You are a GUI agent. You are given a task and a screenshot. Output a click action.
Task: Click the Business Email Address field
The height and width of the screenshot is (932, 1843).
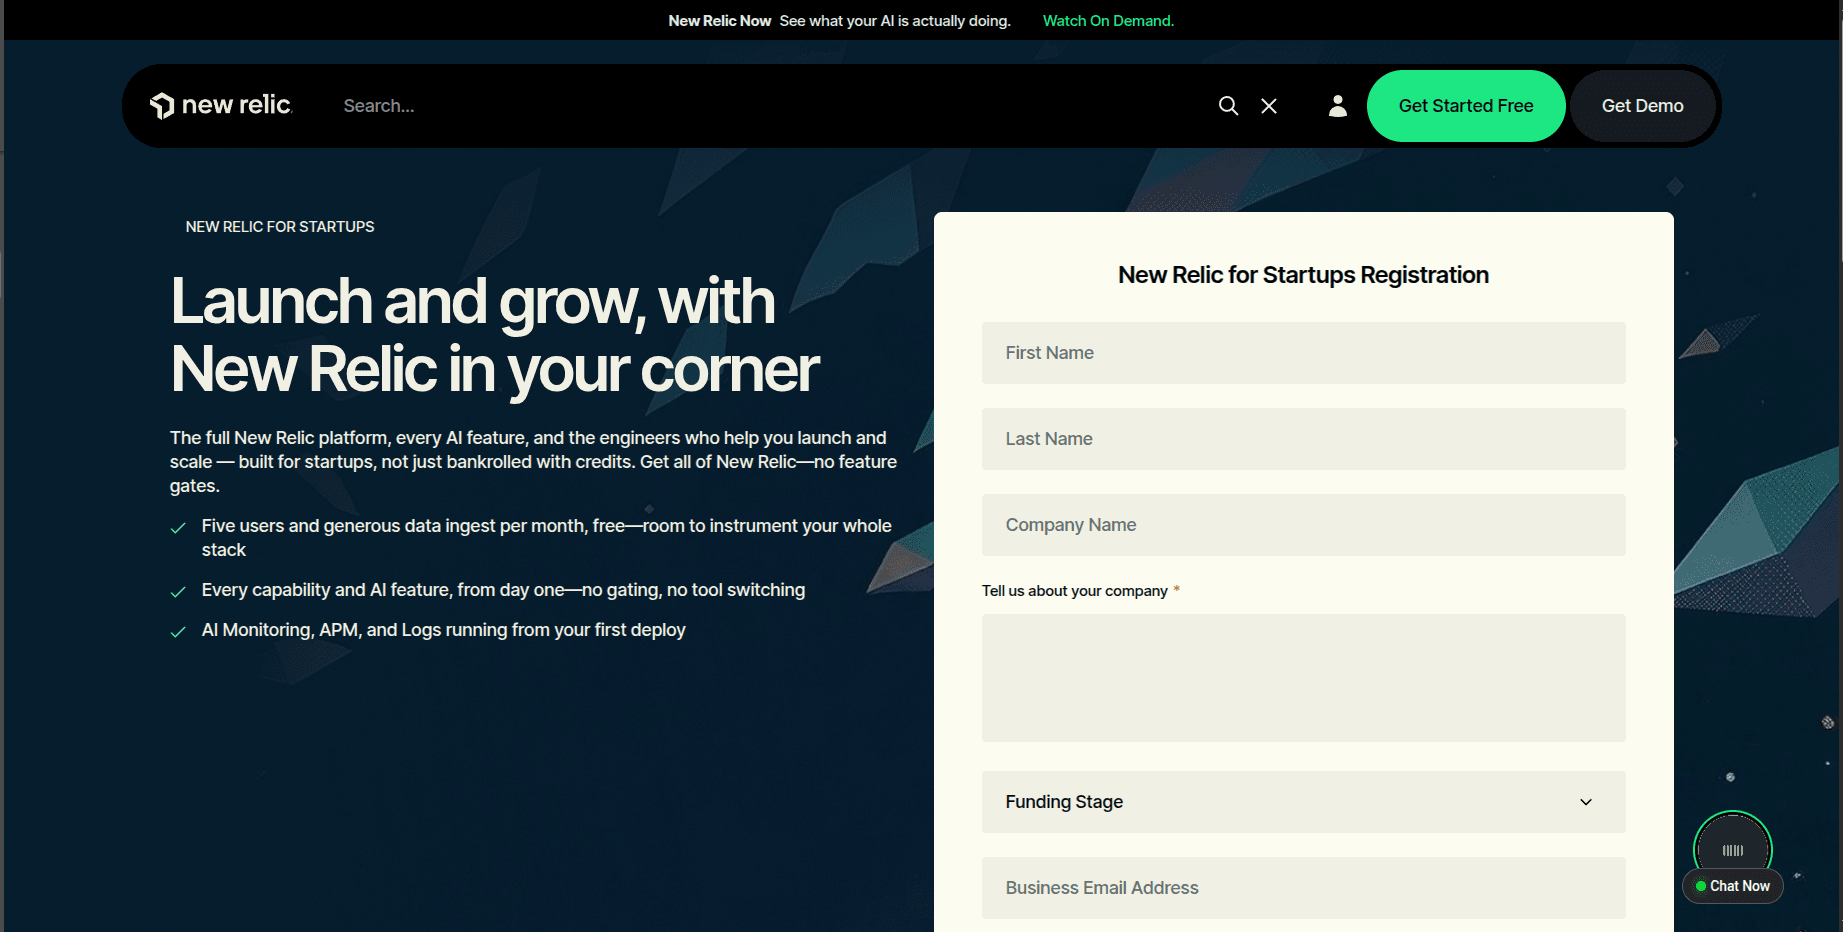1303,888
